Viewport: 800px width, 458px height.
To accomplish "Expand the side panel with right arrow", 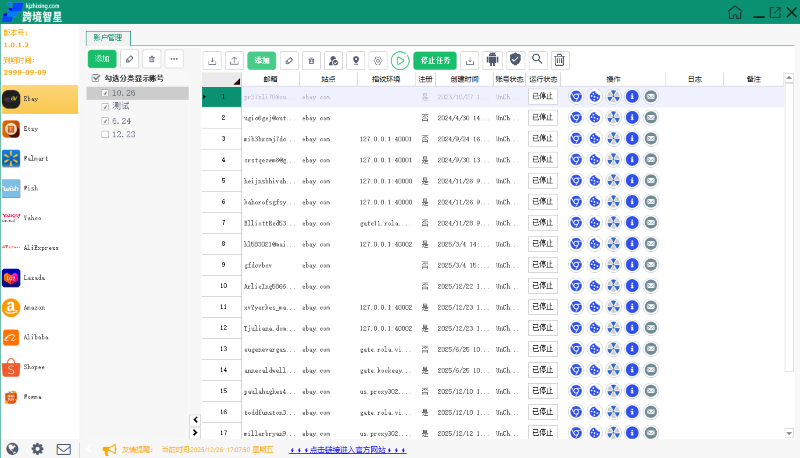I will (194, 433).
